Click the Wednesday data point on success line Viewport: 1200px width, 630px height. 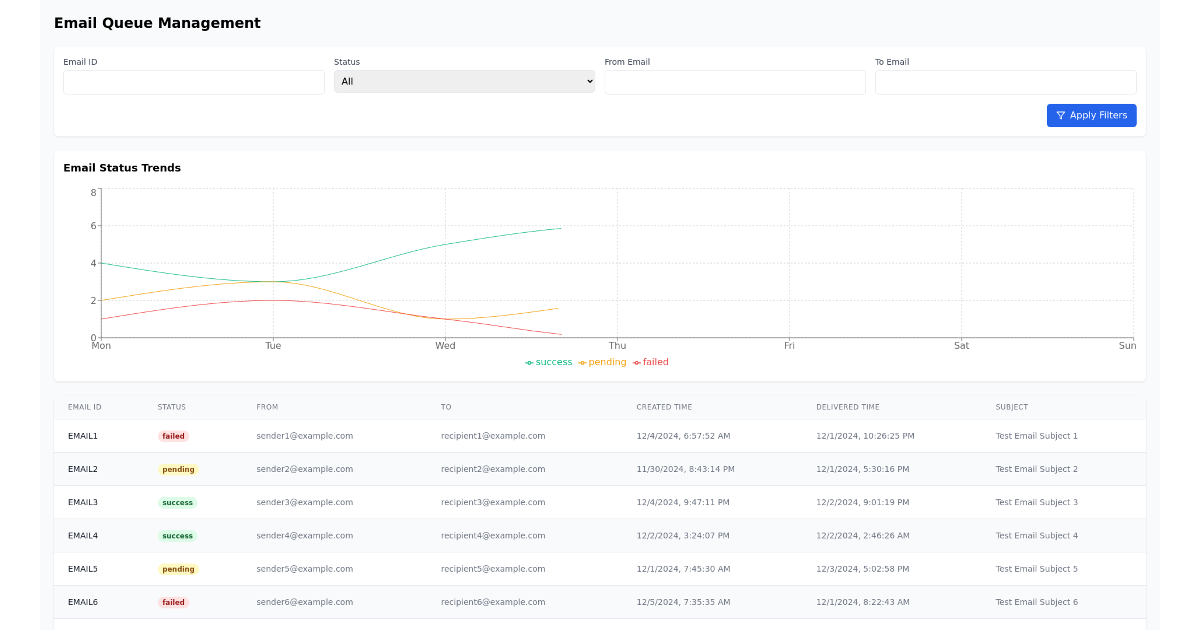(445, 243)
